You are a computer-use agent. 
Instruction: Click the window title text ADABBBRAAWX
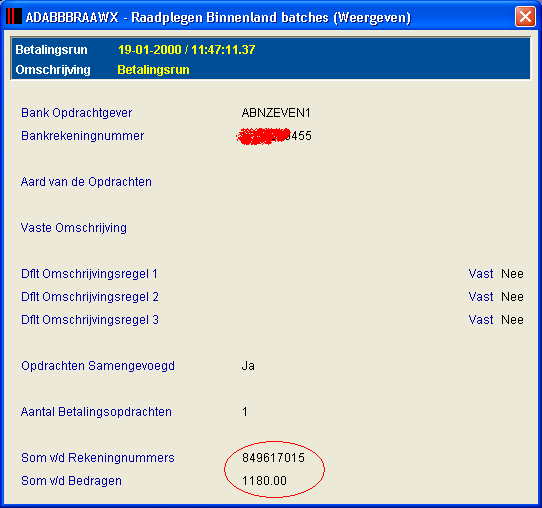pos(72,17)
